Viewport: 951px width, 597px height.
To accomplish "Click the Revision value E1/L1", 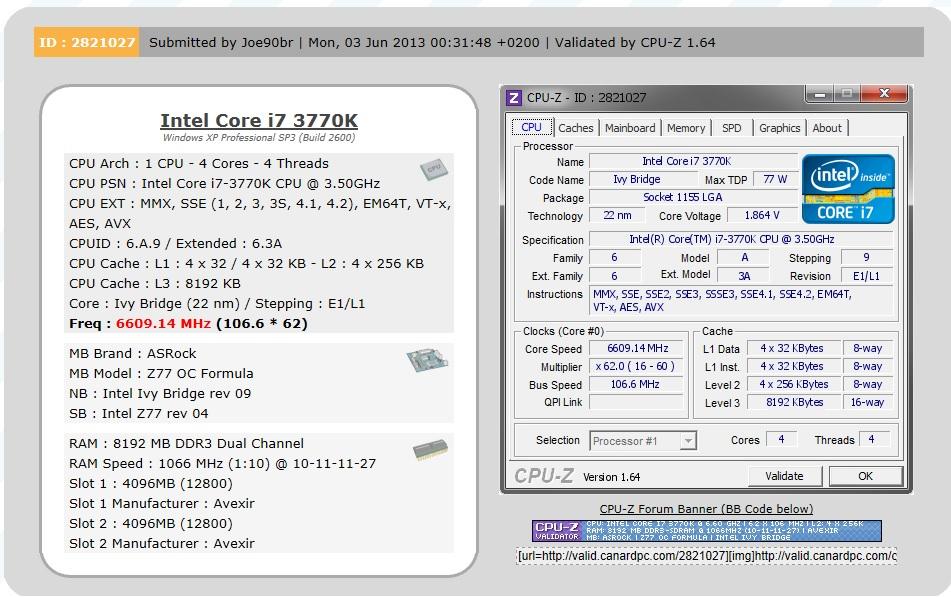I will 866,276.
